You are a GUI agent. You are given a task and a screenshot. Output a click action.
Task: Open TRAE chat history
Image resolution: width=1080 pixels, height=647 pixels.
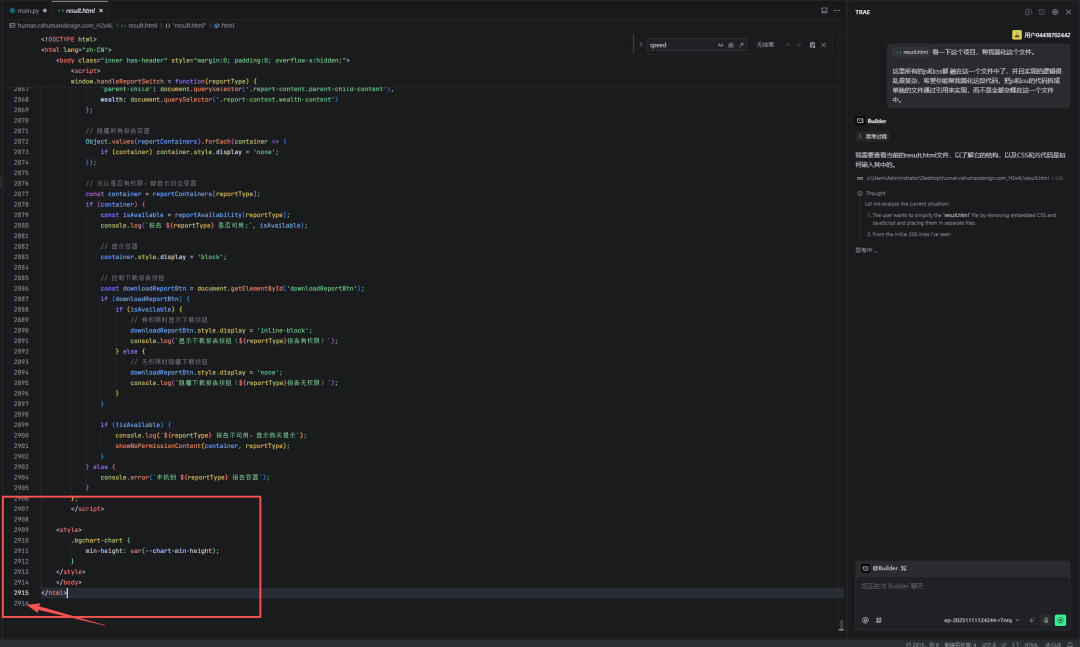[1041, 12]
